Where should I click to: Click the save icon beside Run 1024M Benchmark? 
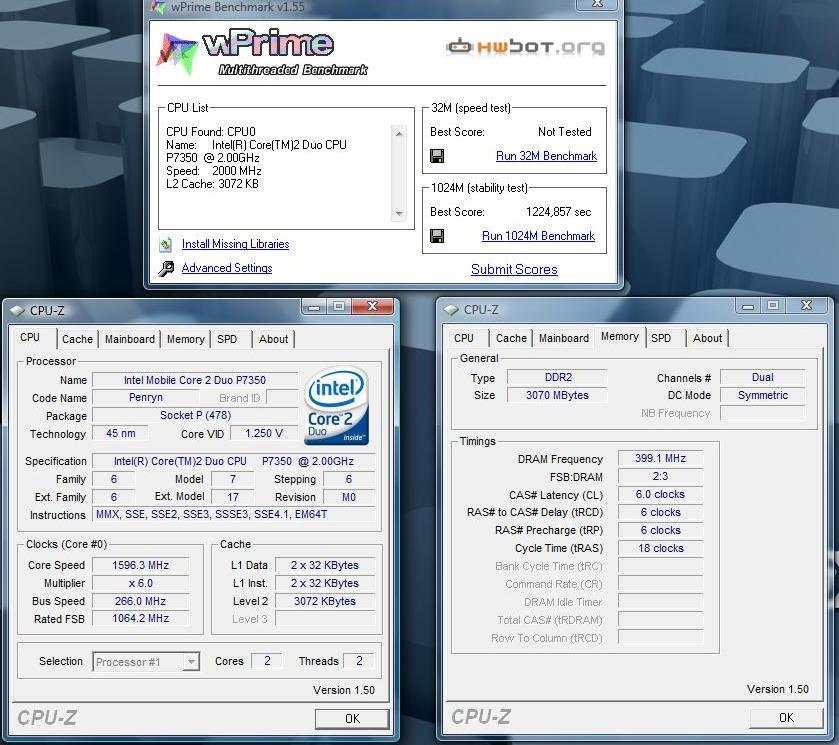(437, 236)
